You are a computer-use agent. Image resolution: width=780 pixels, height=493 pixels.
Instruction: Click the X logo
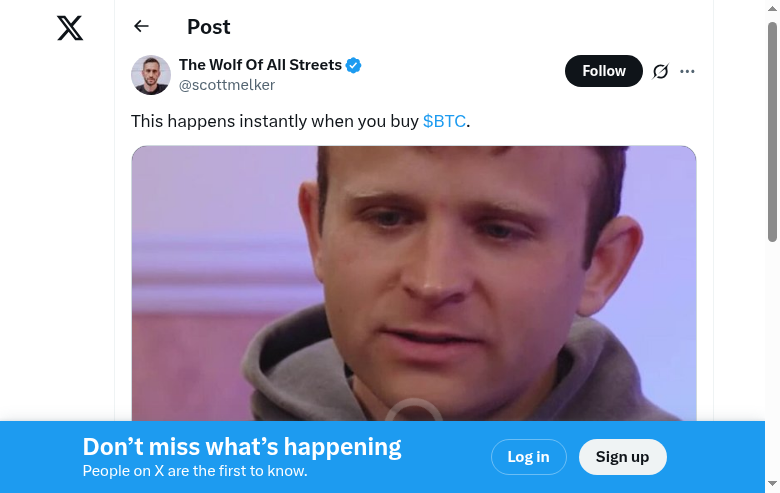coord(70,28)
